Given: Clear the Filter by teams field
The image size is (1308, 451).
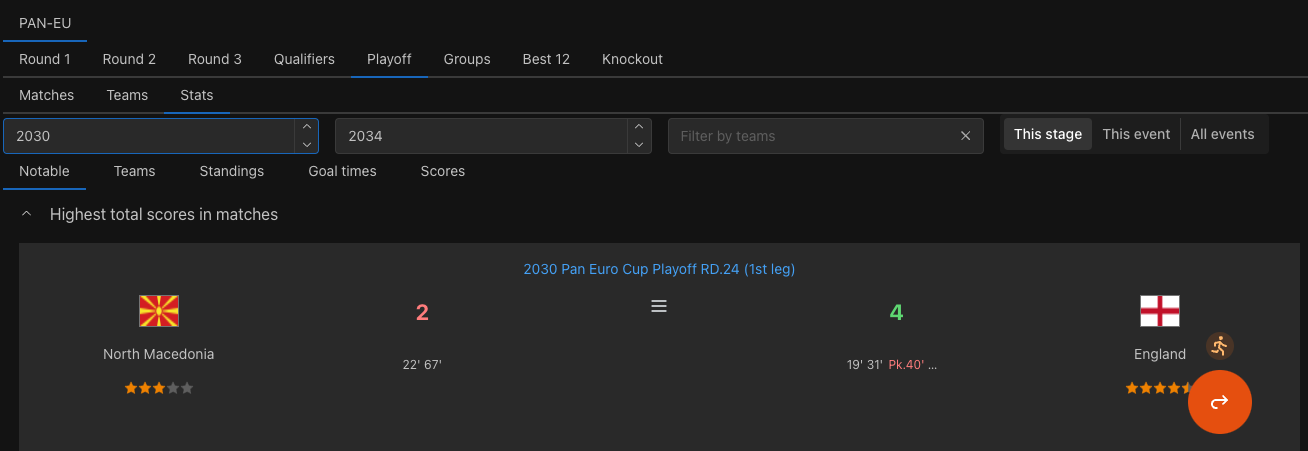Looking at the screenshot, I should coord(965,136).
